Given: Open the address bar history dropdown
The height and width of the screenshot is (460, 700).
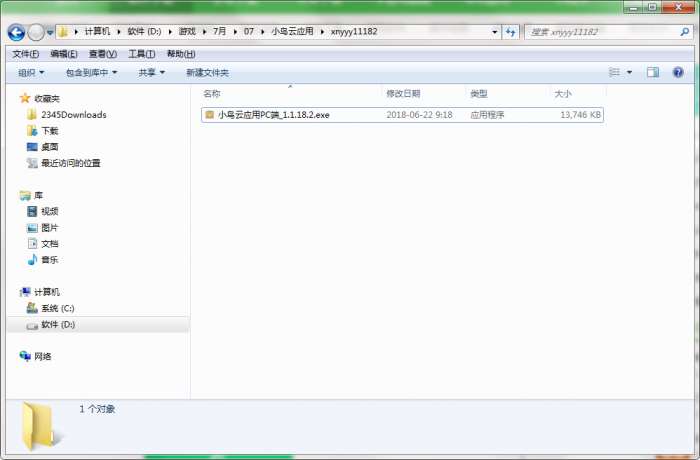Looking at the screenshot, I should pyautogui.click(x=494, y=32).
